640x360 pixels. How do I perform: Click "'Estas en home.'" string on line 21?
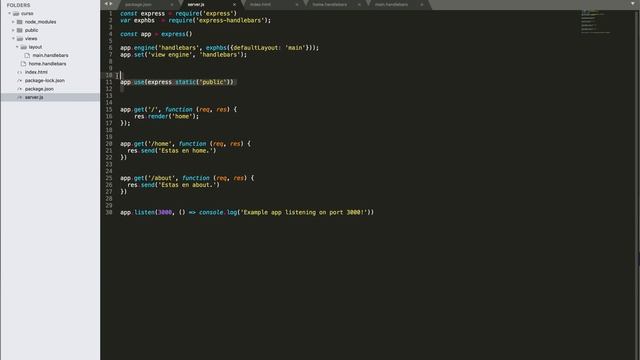tap(186, 151)
